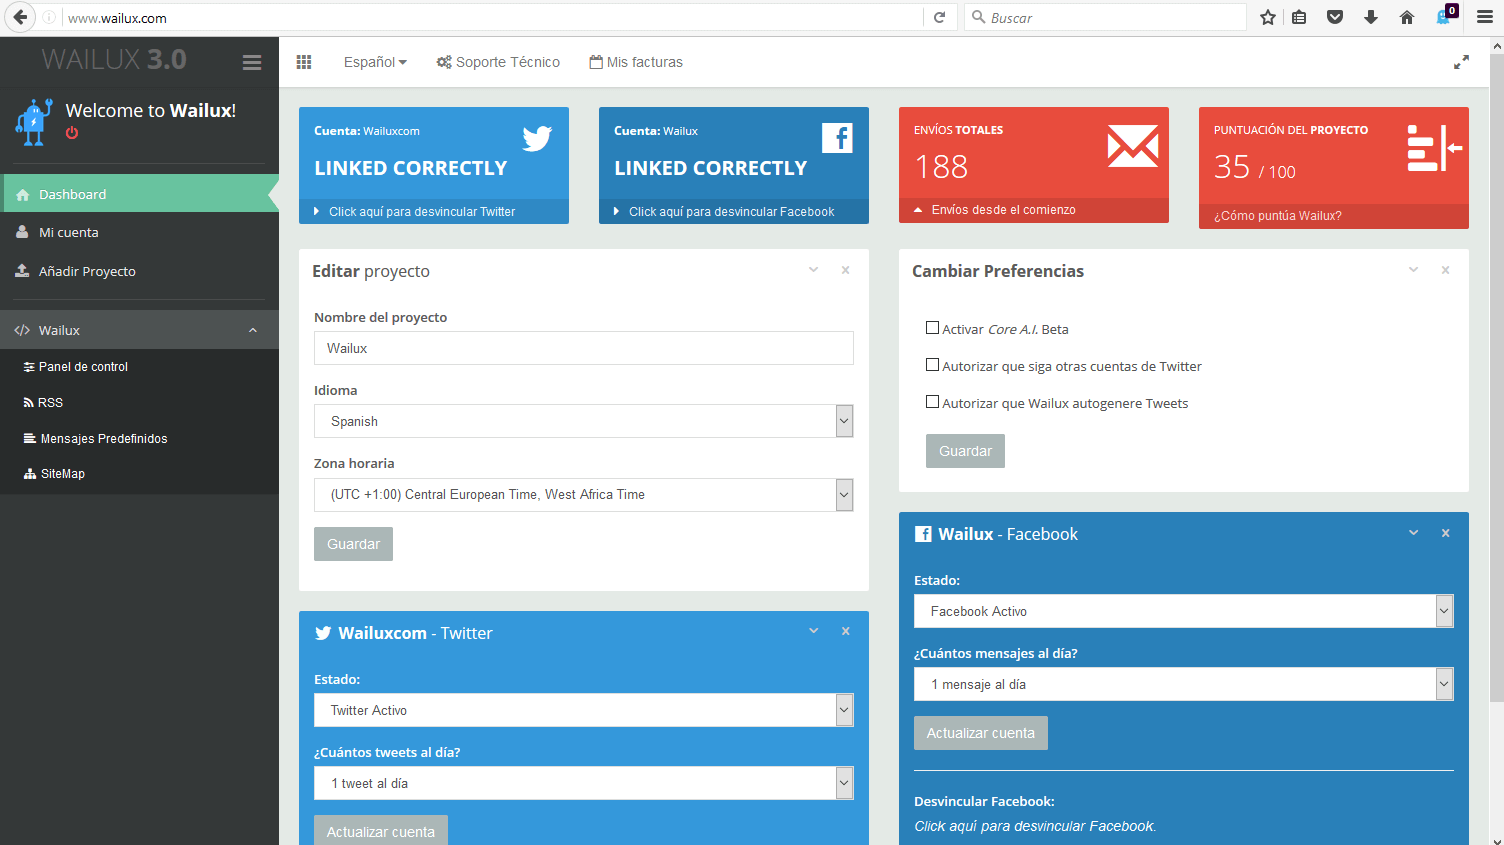Open Soporte Técnico in top bar
Viewport: 1504px width, 845px height.
pos(498,62)
